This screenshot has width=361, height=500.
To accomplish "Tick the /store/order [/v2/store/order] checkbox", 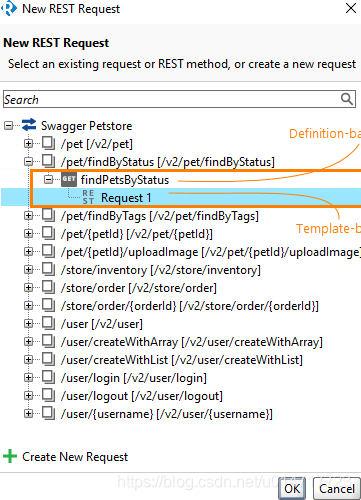I will point(49,287).
